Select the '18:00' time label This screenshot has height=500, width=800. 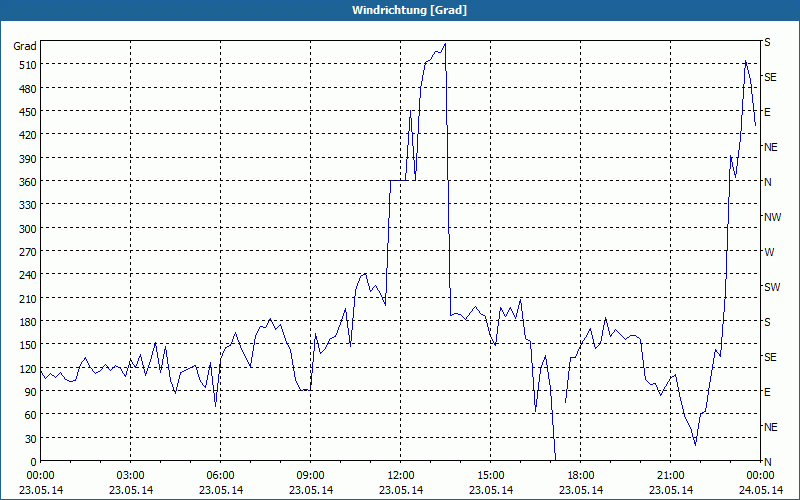coord(581,476)
